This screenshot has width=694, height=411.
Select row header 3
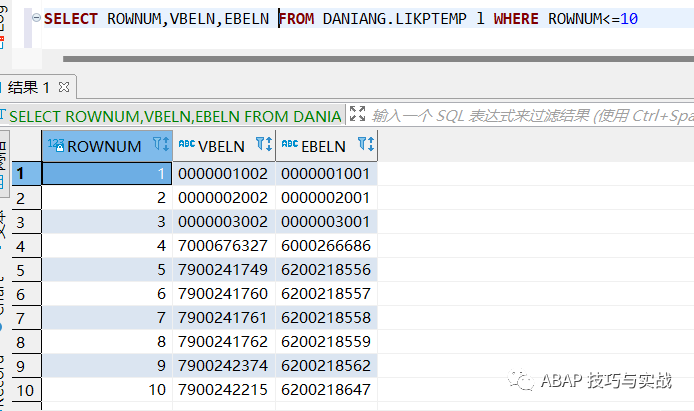27,222
